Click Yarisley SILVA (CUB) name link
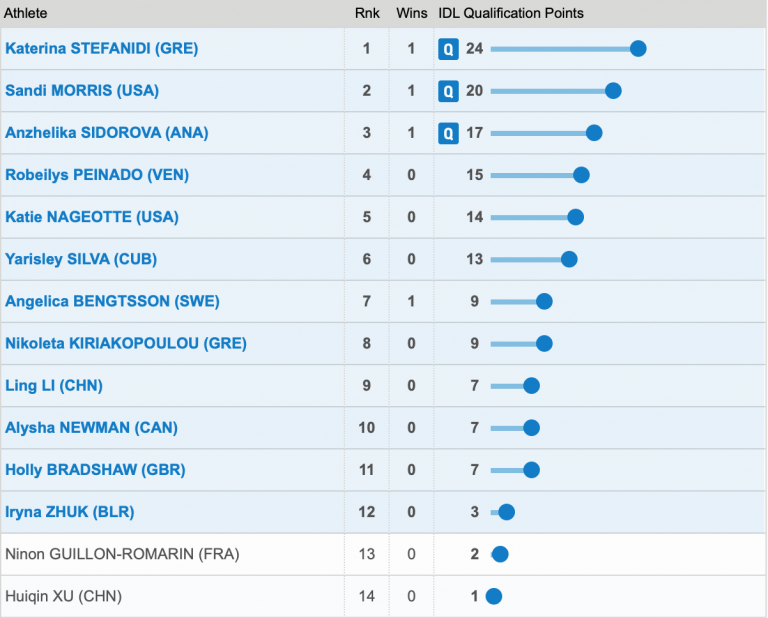The height and width of the screenshot is (618, 768). click(81, 259)
